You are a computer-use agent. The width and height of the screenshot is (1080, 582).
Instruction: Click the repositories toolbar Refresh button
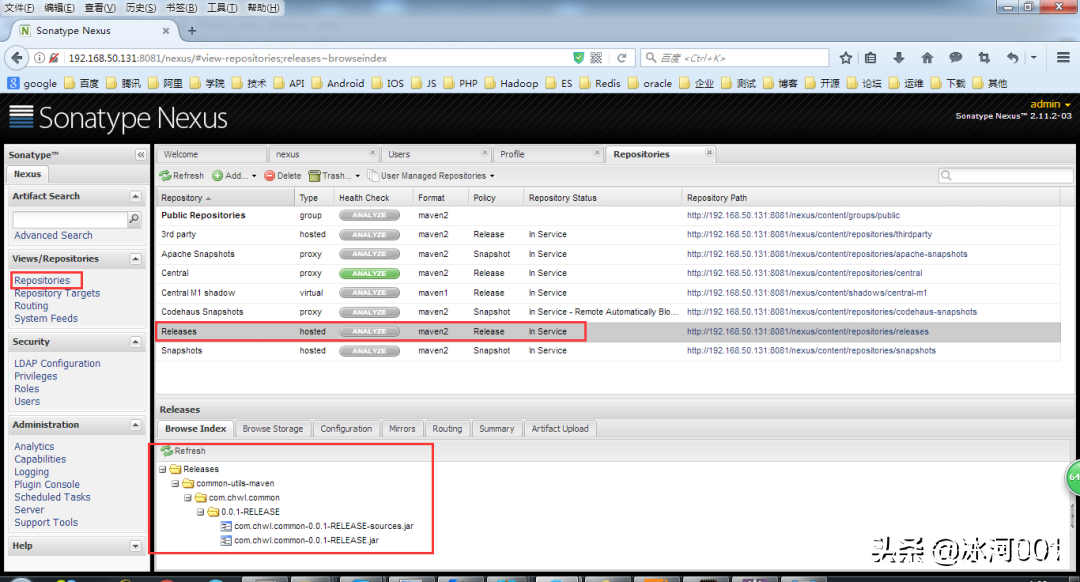182,176
